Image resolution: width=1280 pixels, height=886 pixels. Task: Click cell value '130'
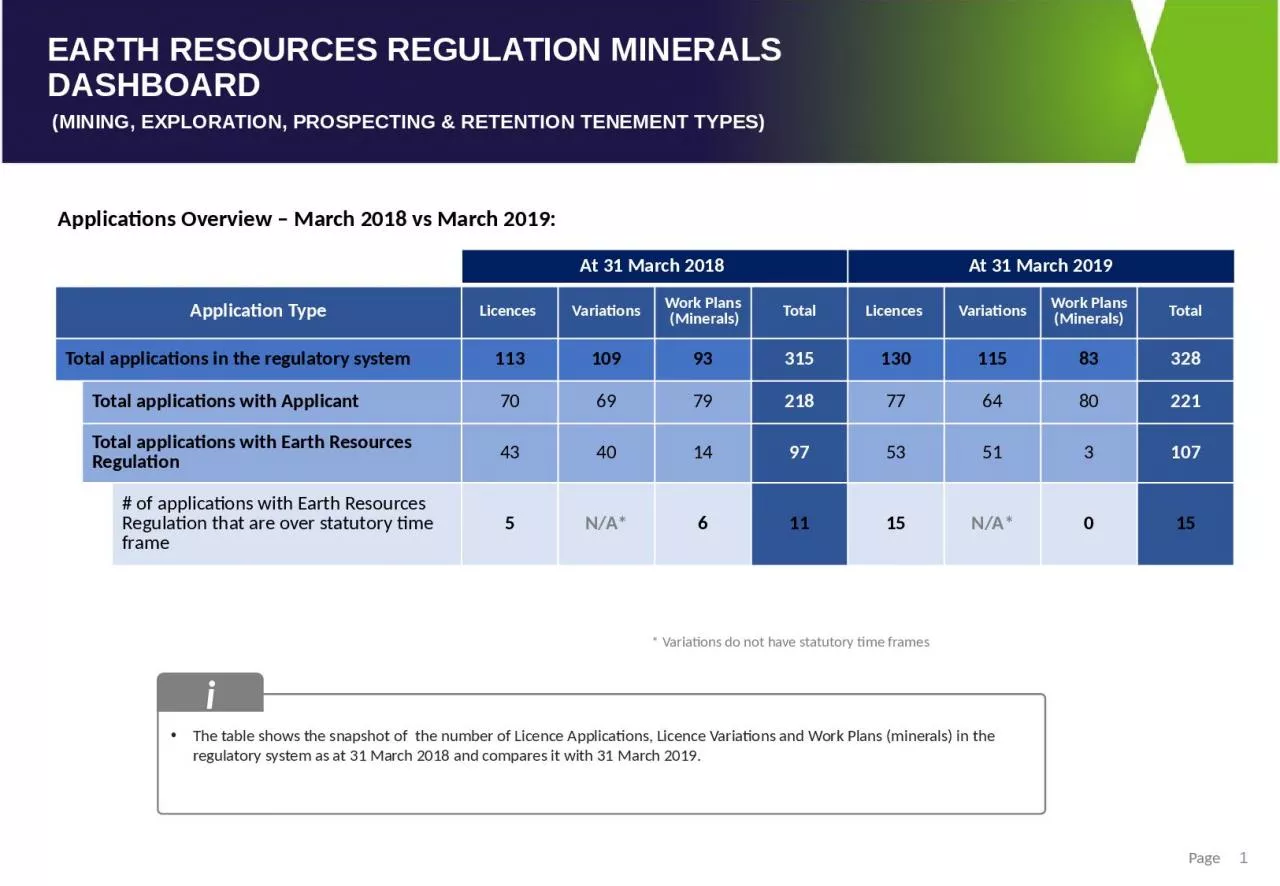click(x=895, y=359)
